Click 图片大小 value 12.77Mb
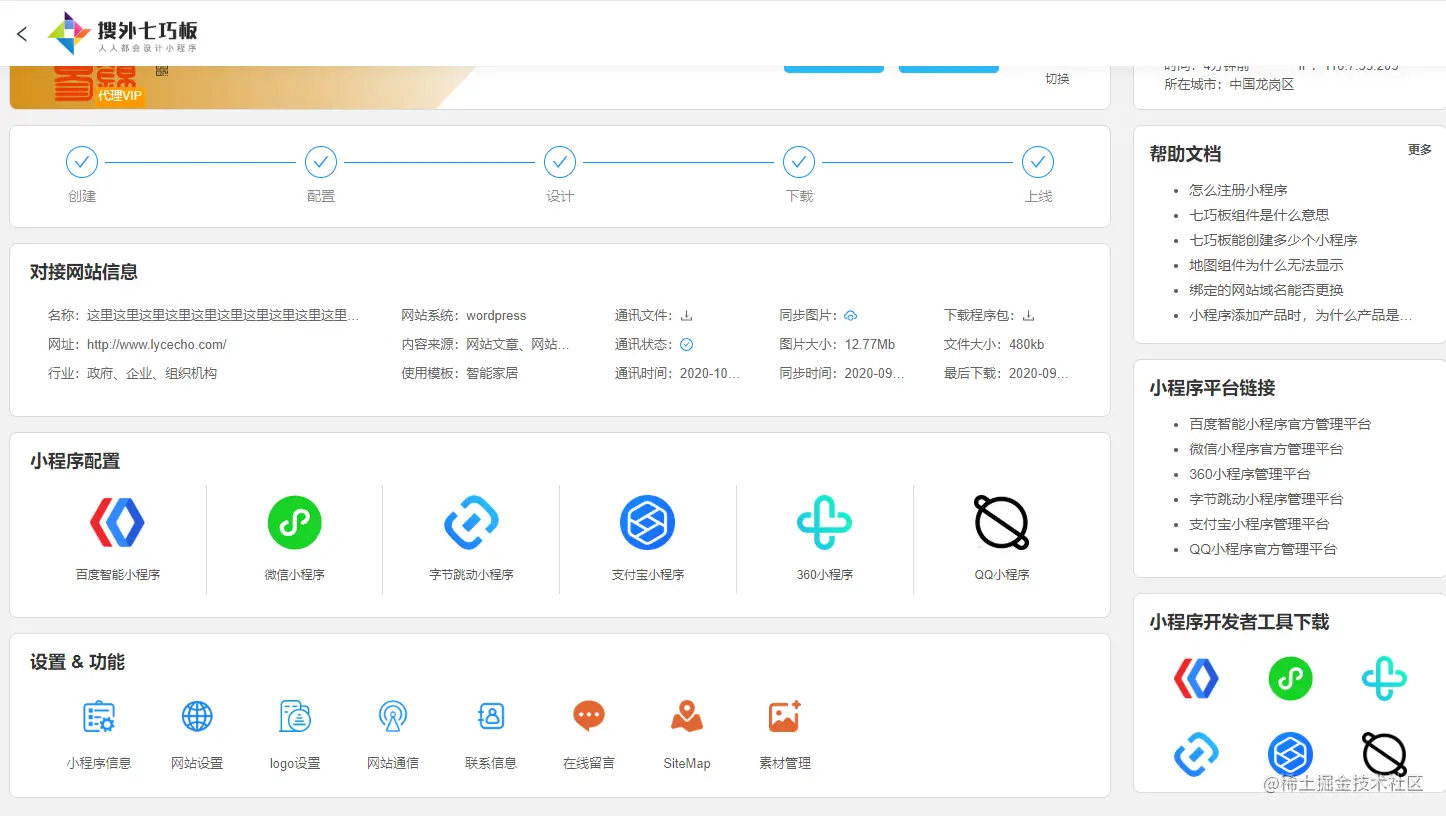Image resolution: width=1446 pixels, height=816 pixels. [870, 344]
